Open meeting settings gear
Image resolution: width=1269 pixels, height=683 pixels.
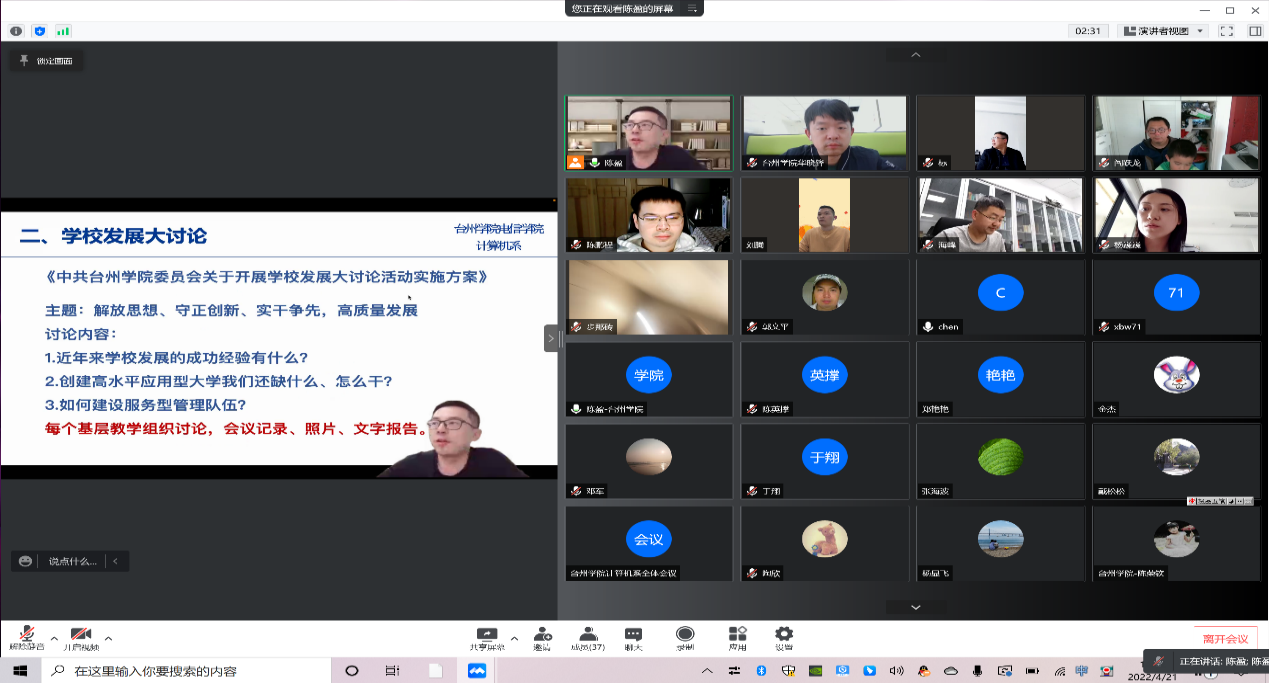point(784,637)
